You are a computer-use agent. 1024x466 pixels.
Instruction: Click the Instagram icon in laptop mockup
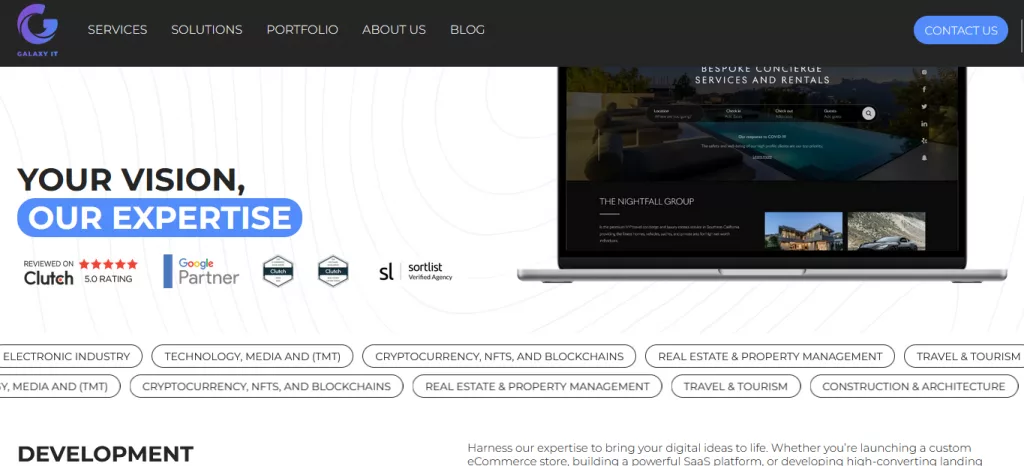(x=924, y=72)
